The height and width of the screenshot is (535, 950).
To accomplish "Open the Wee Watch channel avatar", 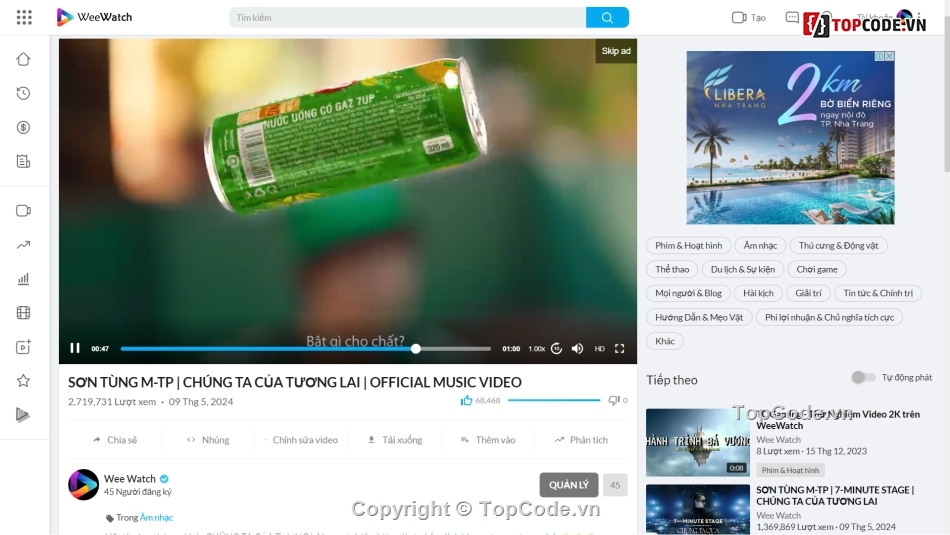I will click(83, 485).
